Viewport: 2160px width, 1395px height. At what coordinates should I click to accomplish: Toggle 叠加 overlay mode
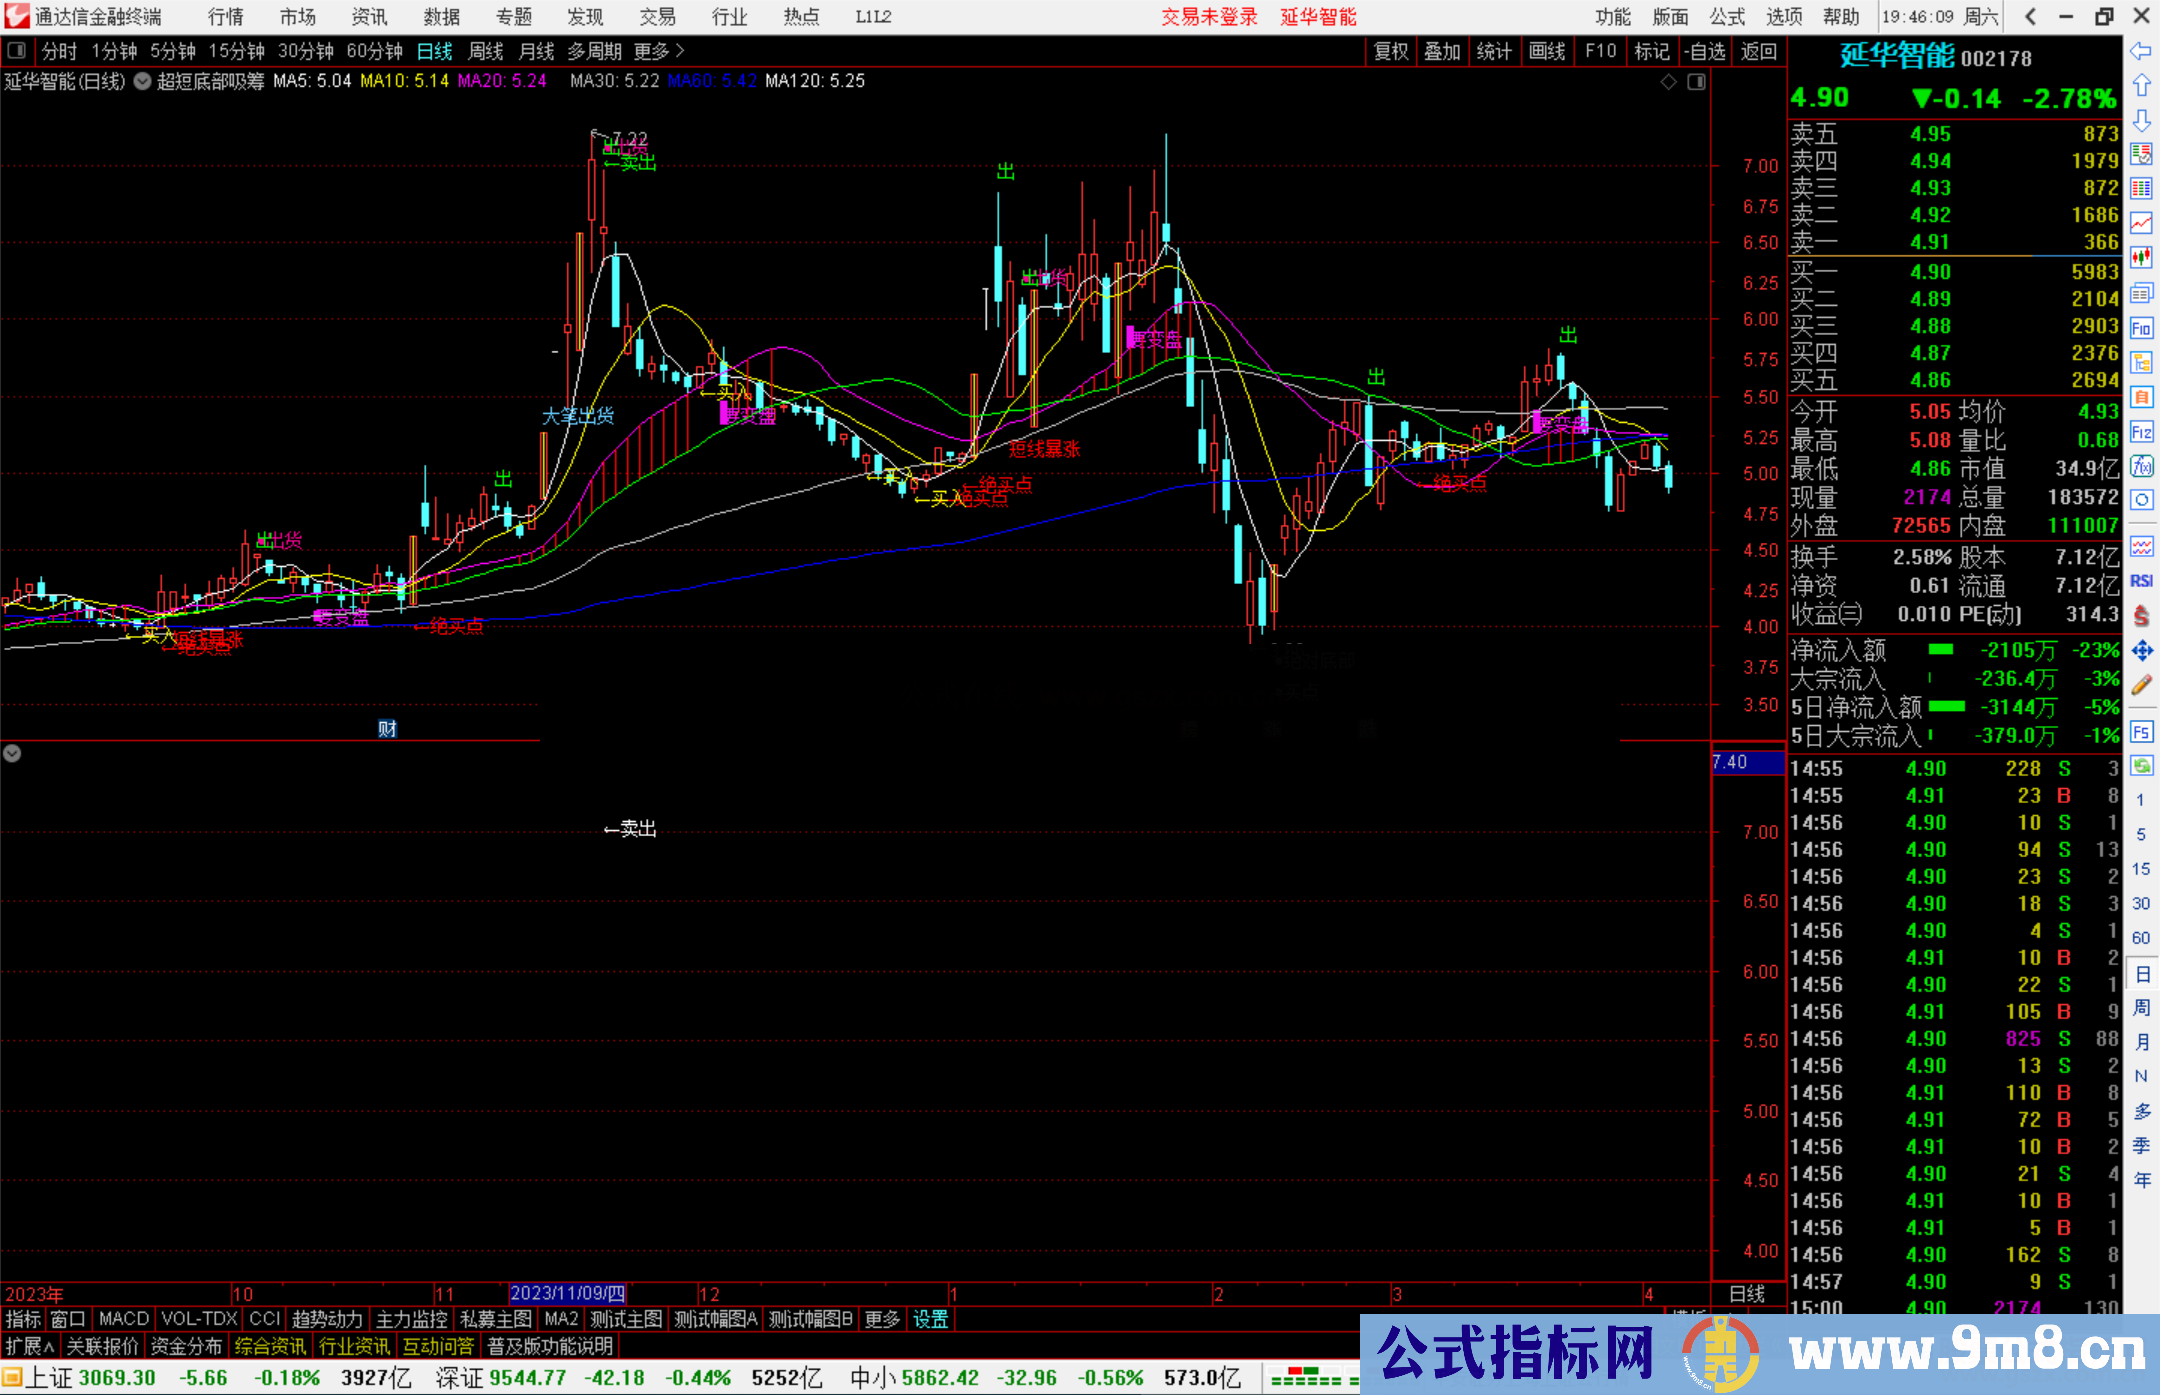1443,50
